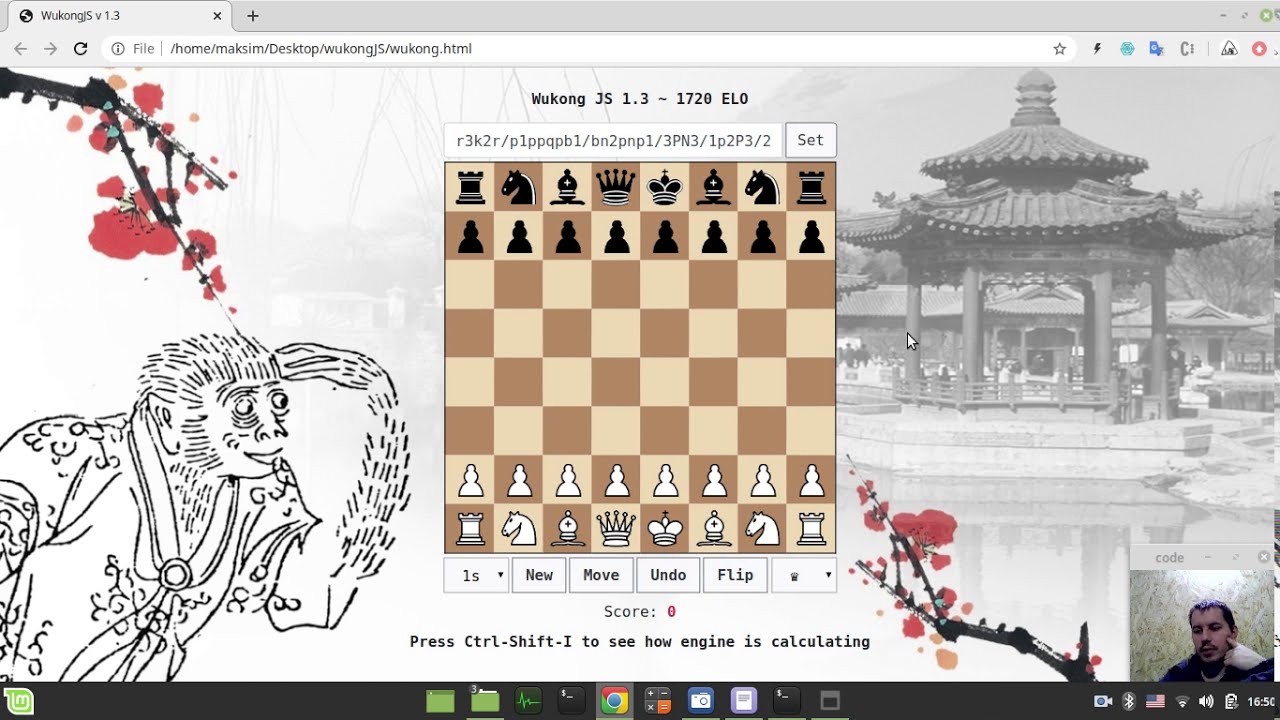Select the white rook on a1
The image size is (1280, 720).
coord(470,528)
